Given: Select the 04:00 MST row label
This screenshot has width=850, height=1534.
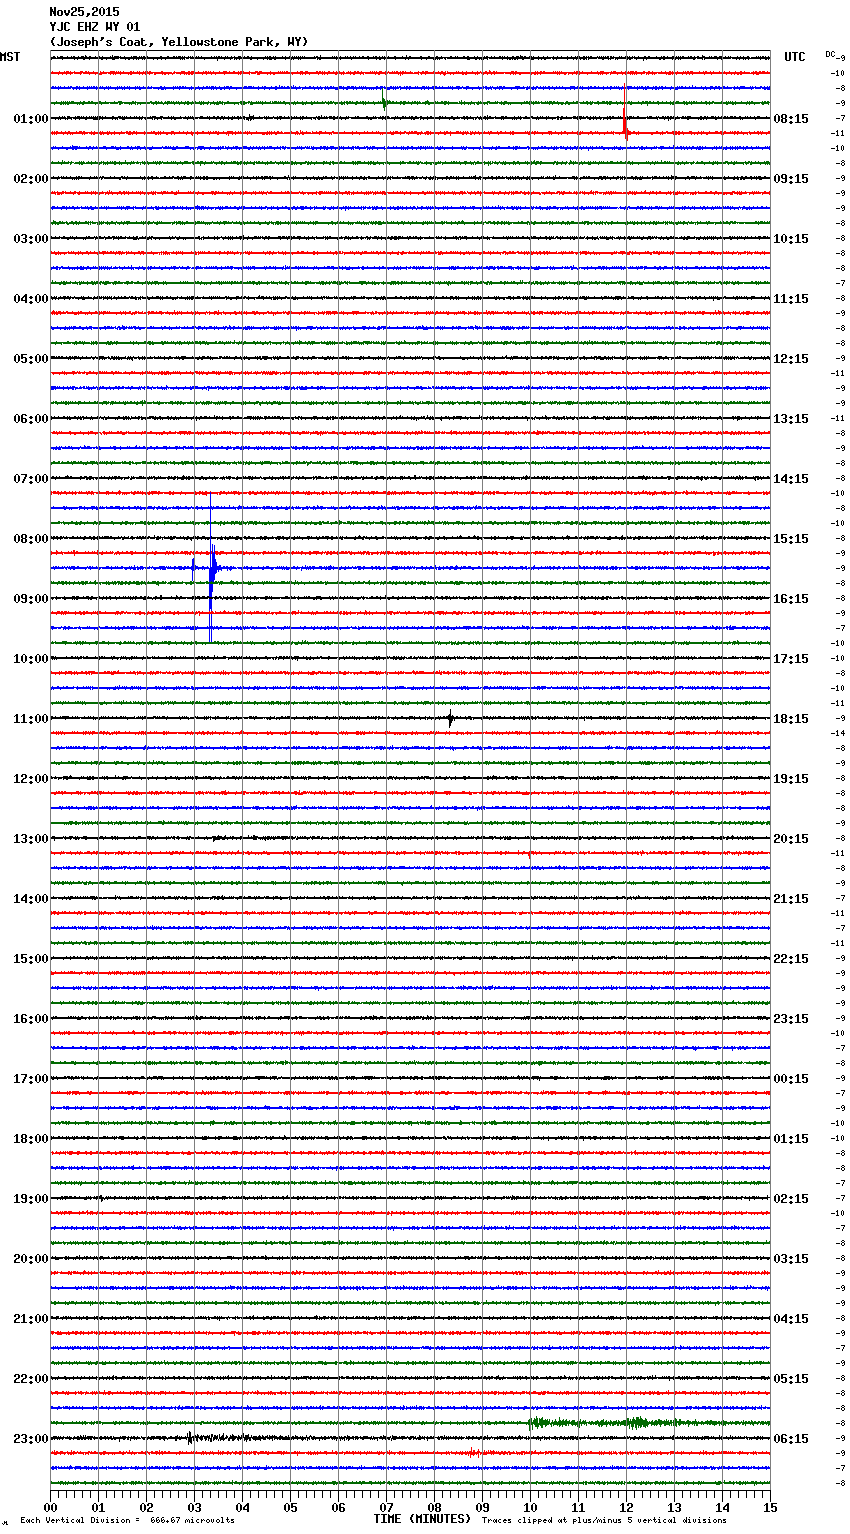Looking at the screenshot, I should [x=31, y=299].
